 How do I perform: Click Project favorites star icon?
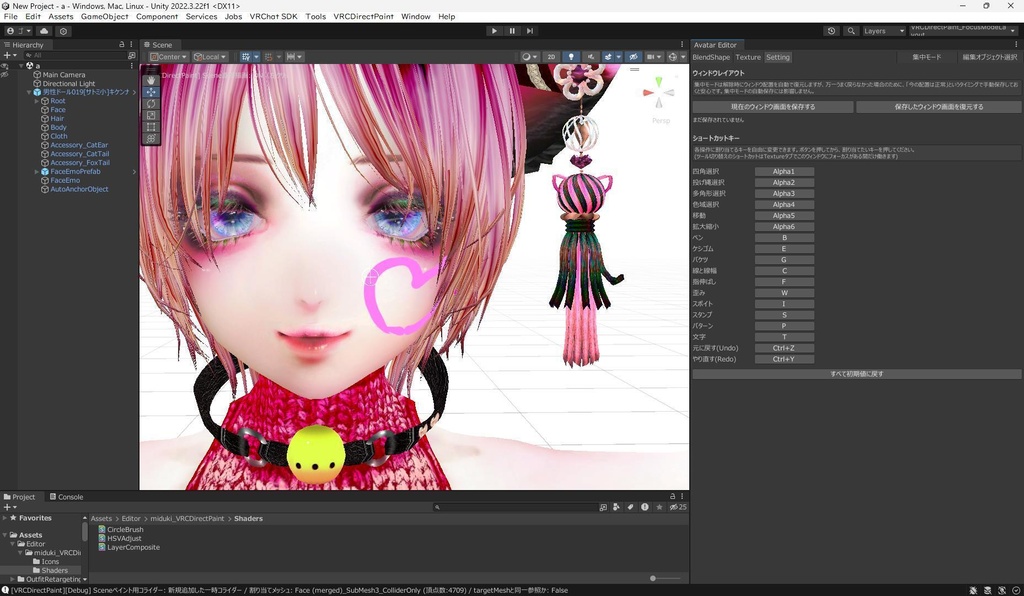pyautogui.click(x=659, y=507)
